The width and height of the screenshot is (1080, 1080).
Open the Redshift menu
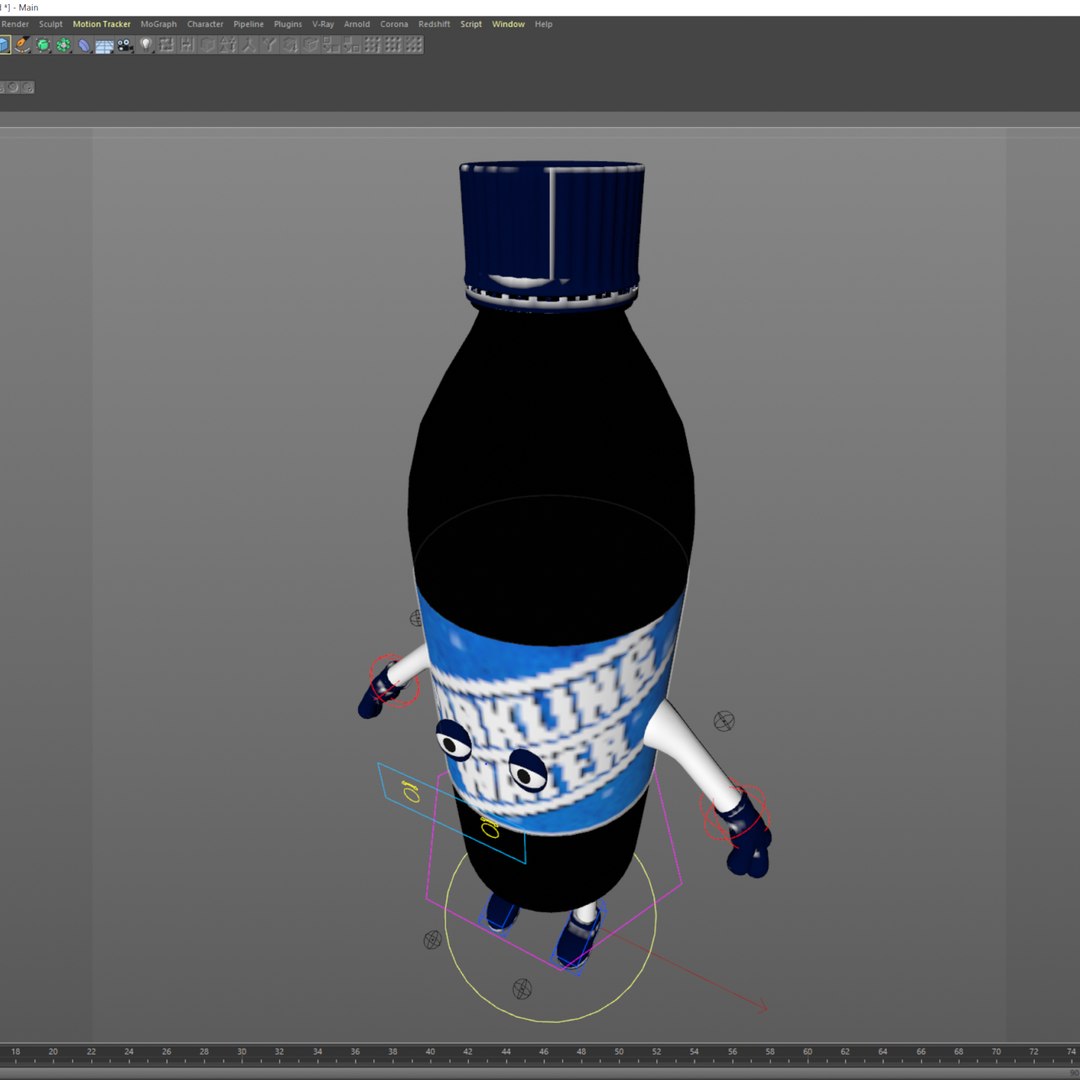click(x=434, y=24)
